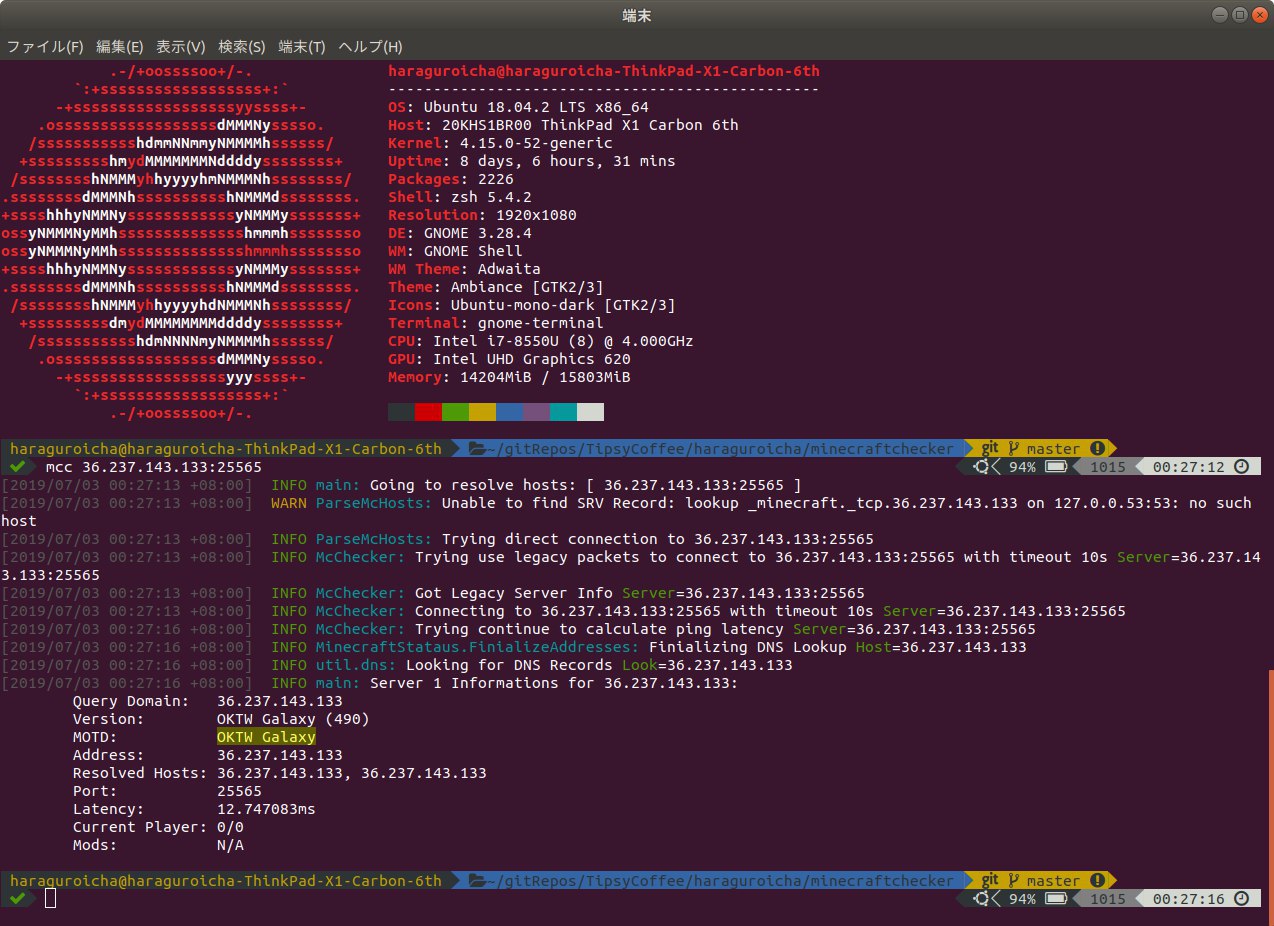Click the terminal's vertical scrollbar handle

click(1270, 796)
